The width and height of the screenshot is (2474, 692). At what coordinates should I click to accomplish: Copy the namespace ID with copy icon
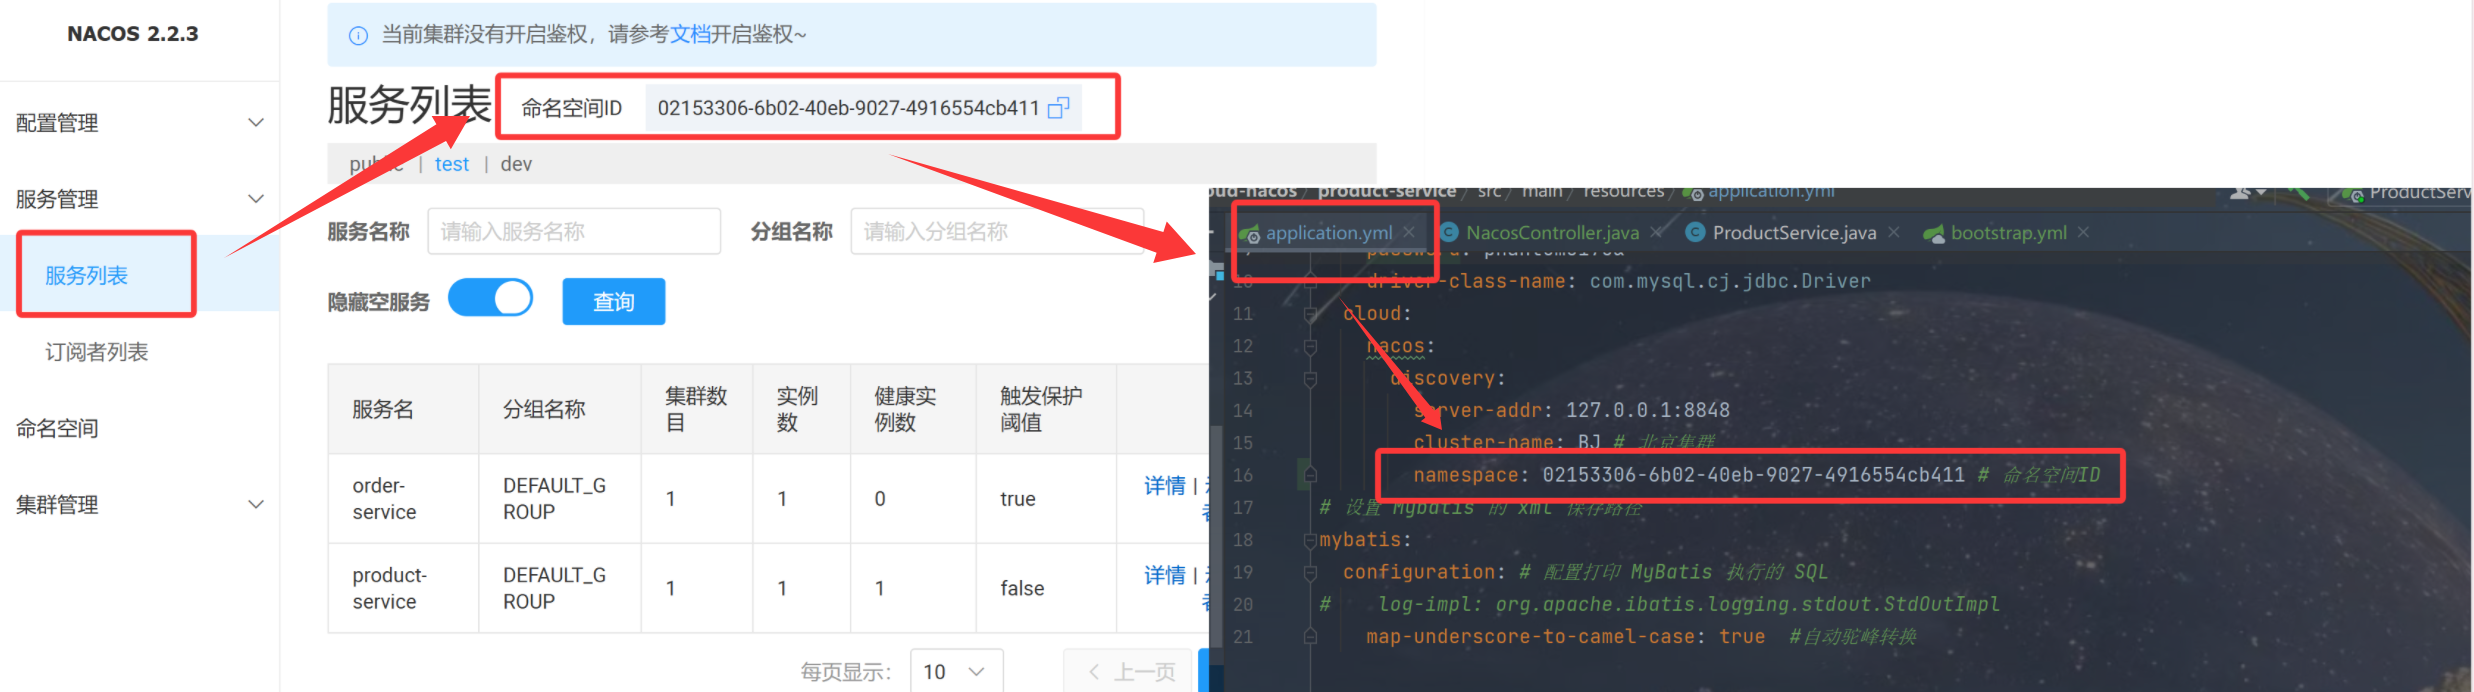[1059, 107]
